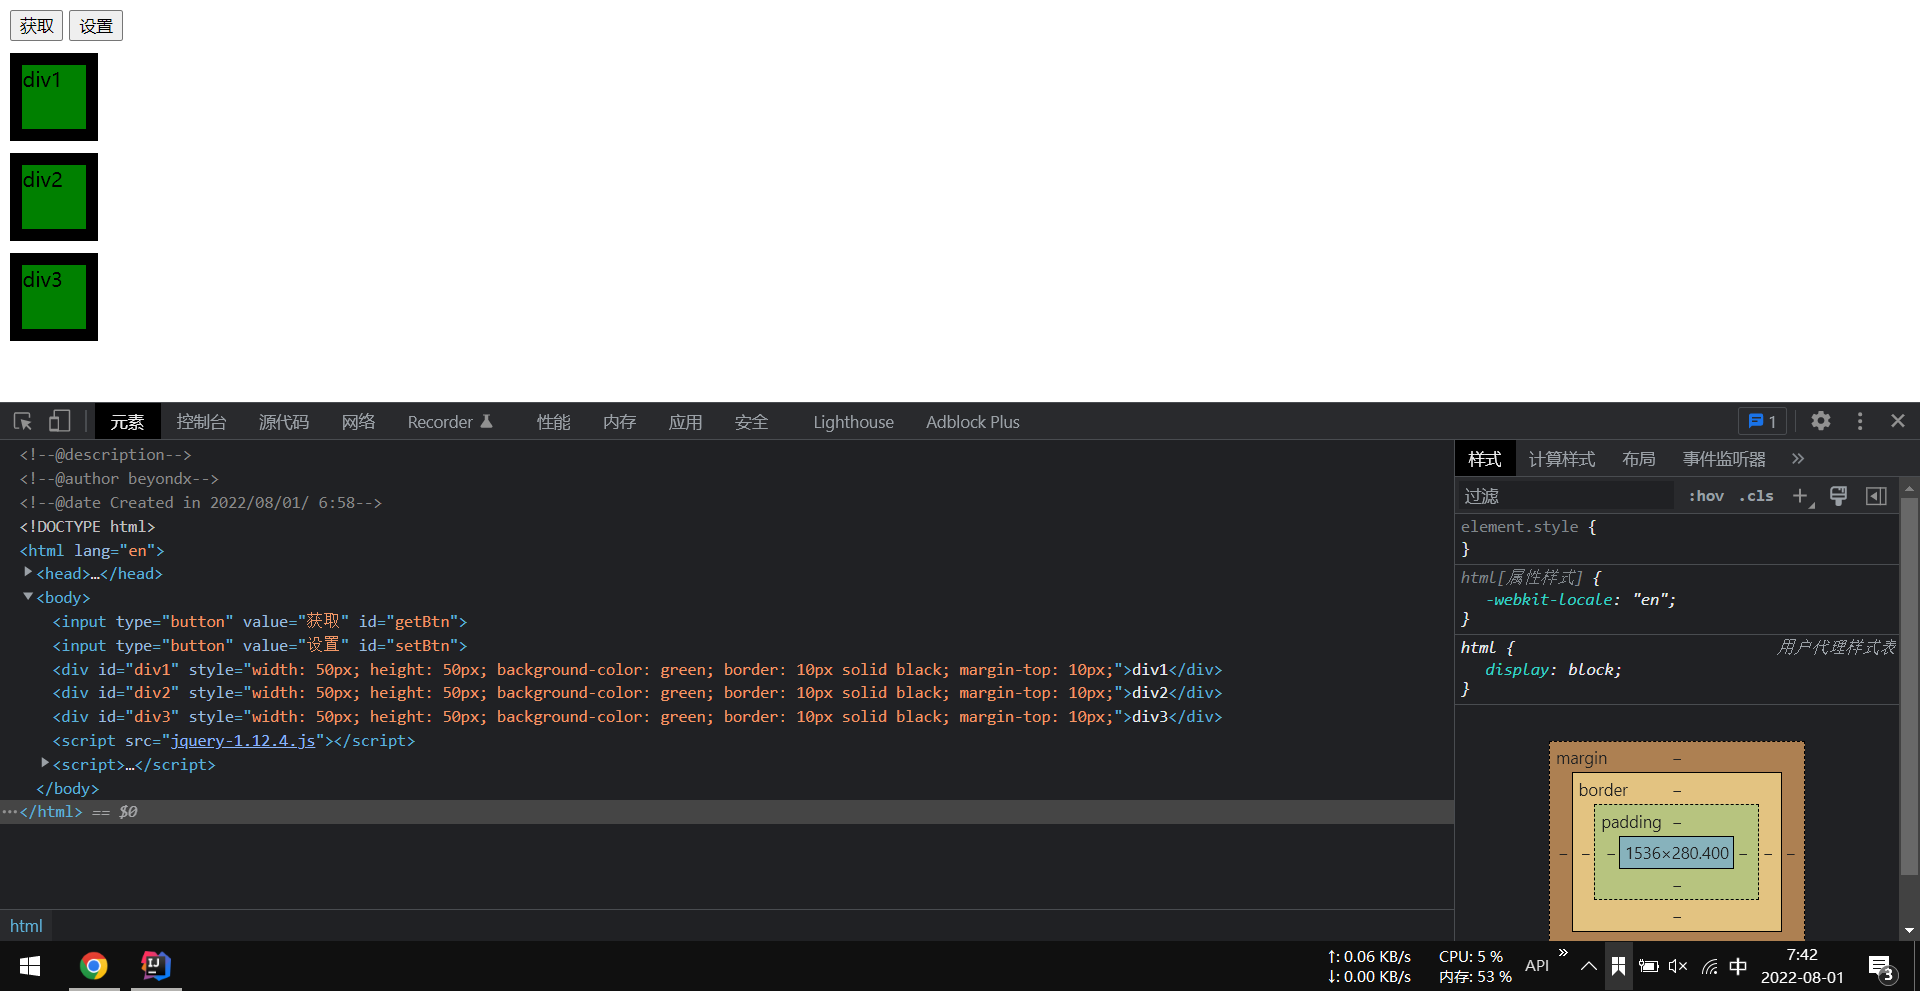This screenshot has width=1920, height=991.
Task: Open the Lighthouse tab
Action: click(x=853, y=422)
